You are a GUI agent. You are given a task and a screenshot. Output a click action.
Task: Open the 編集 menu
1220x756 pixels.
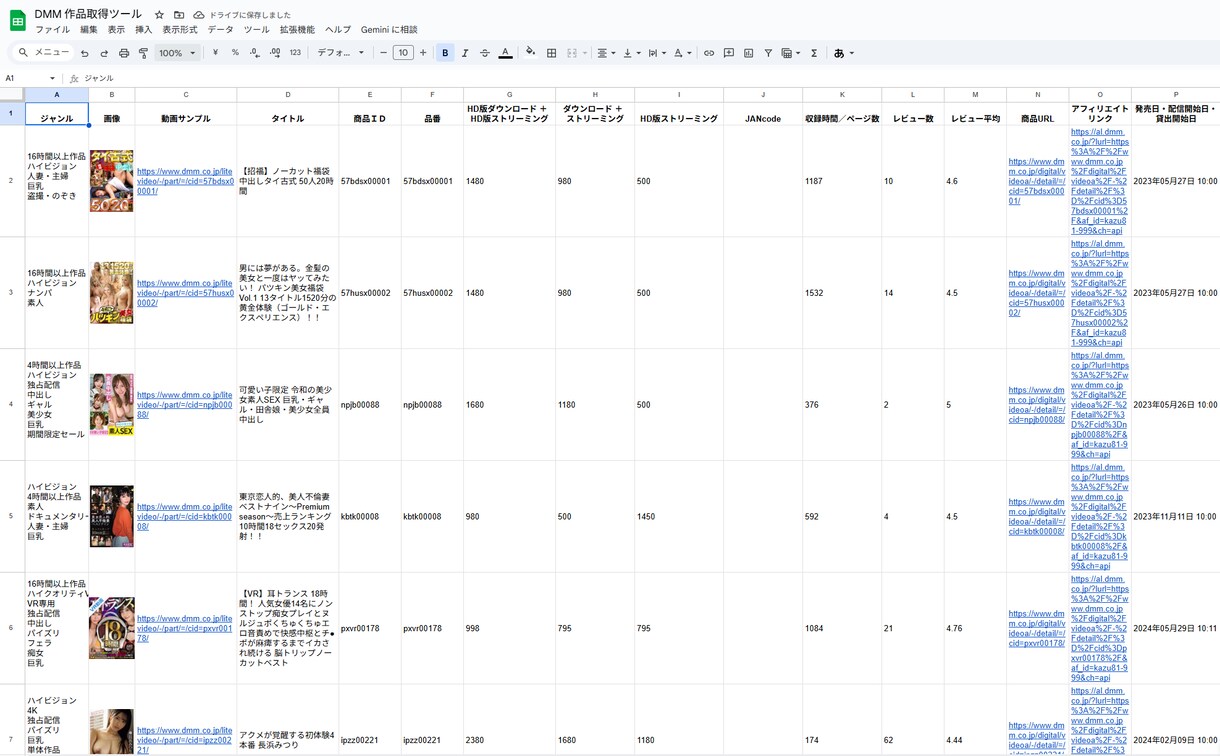pyautogui.click(x=89, y=30)
